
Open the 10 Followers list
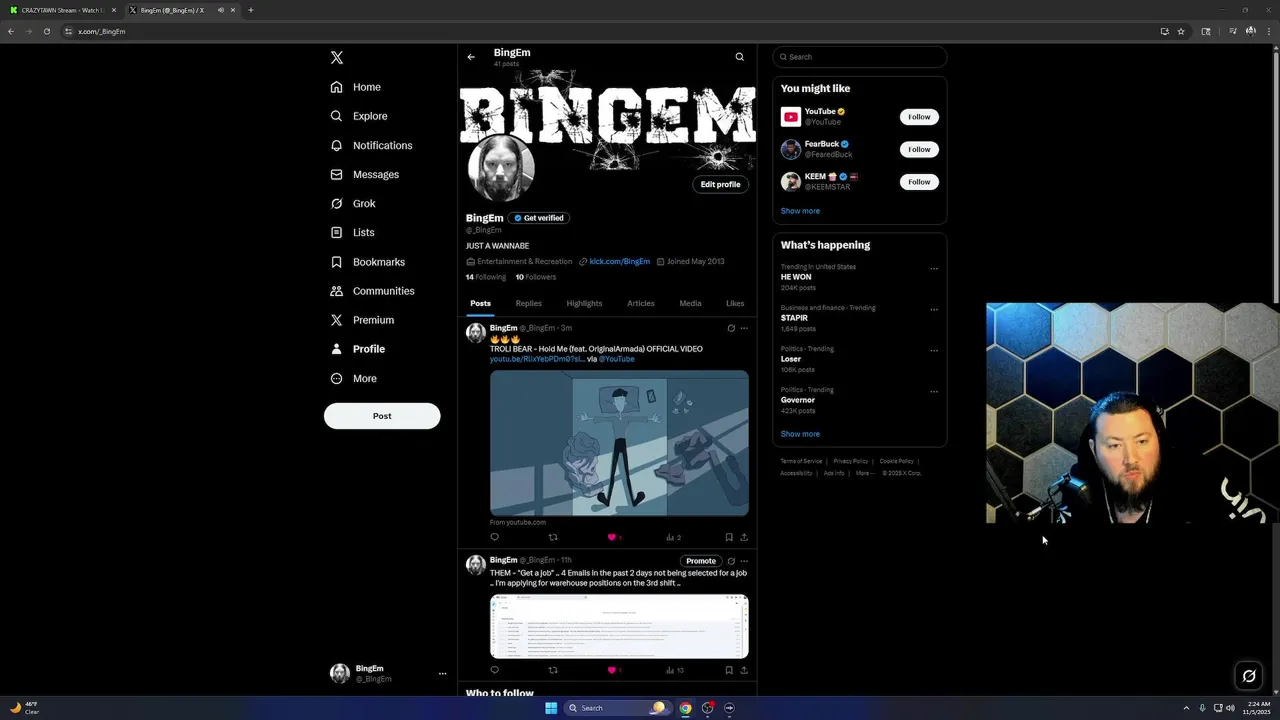[x=536, y=277]
